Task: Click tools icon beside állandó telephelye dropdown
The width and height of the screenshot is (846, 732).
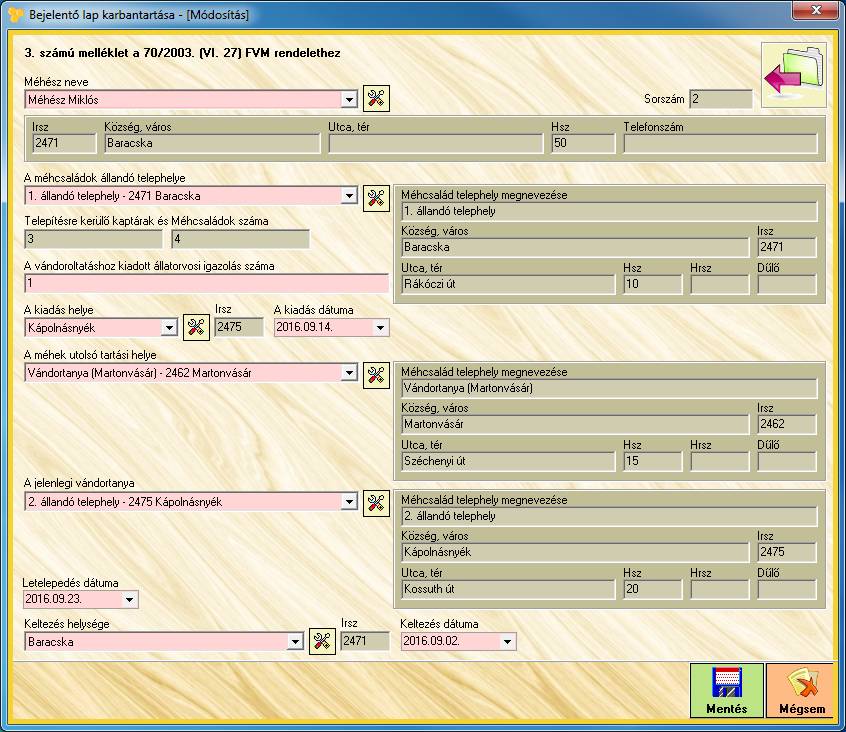Action: [376, 197]
